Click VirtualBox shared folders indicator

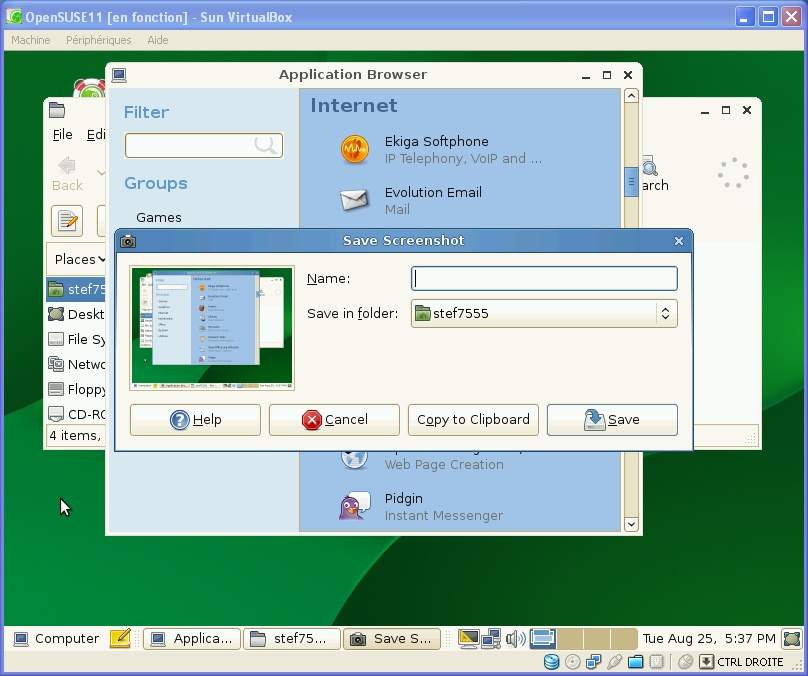[636, 662]
